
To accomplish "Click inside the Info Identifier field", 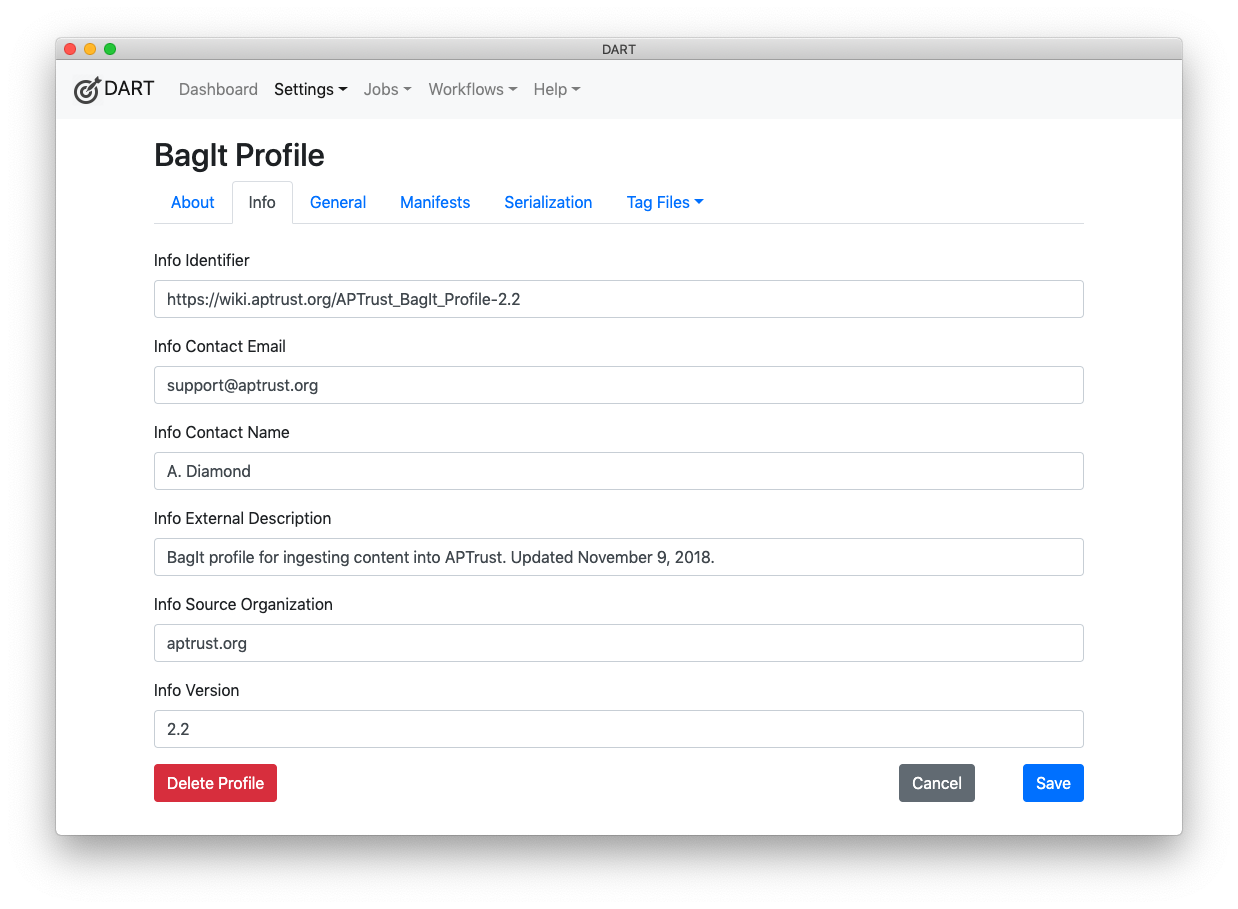I will (618, 299).
